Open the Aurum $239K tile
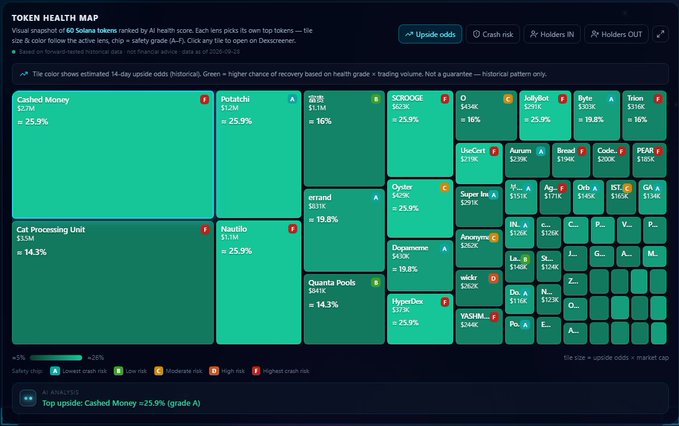Viewport: 679px width, 426px height. (x=527, y=160)
